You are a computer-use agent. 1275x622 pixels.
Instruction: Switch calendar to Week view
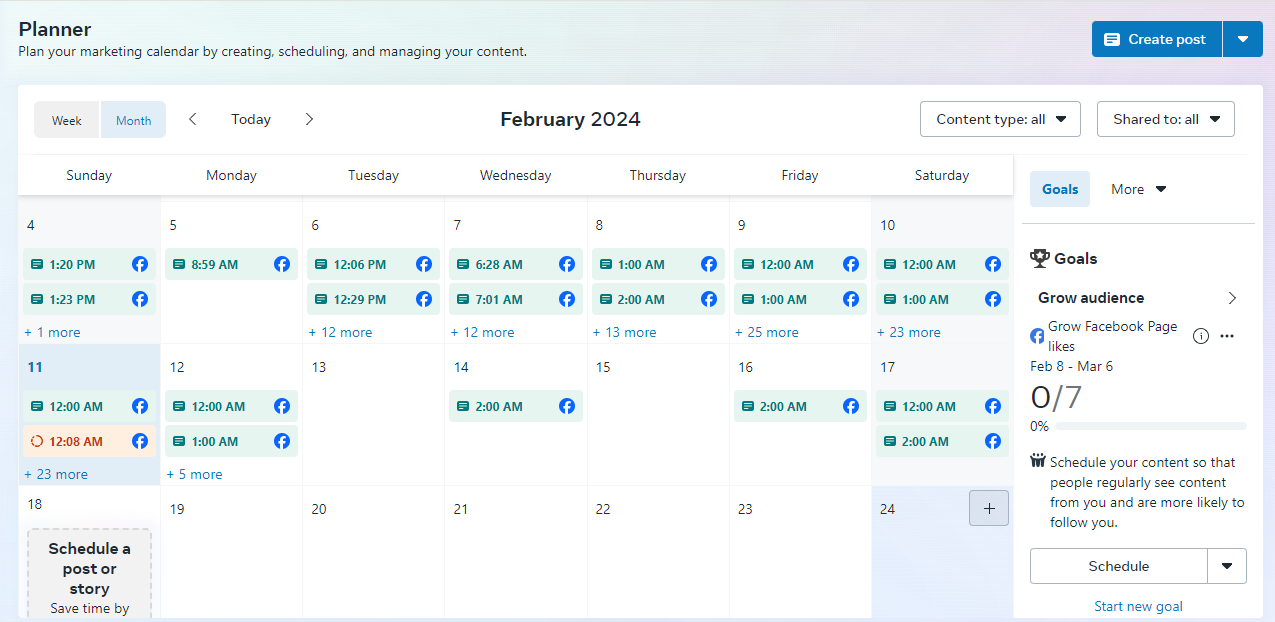pyautogui.click(x=67, y=120)
